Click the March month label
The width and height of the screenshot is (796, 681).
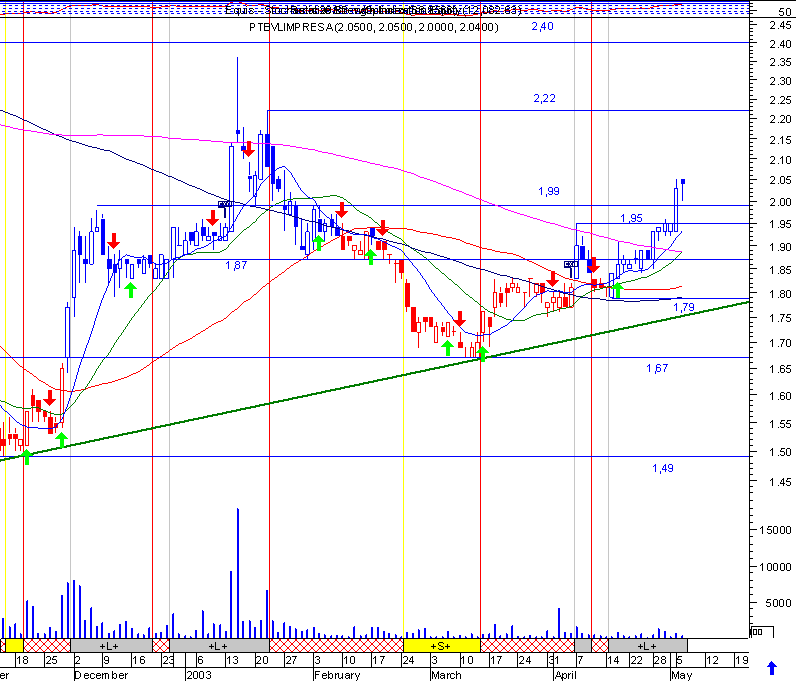(x=446, y=675)
